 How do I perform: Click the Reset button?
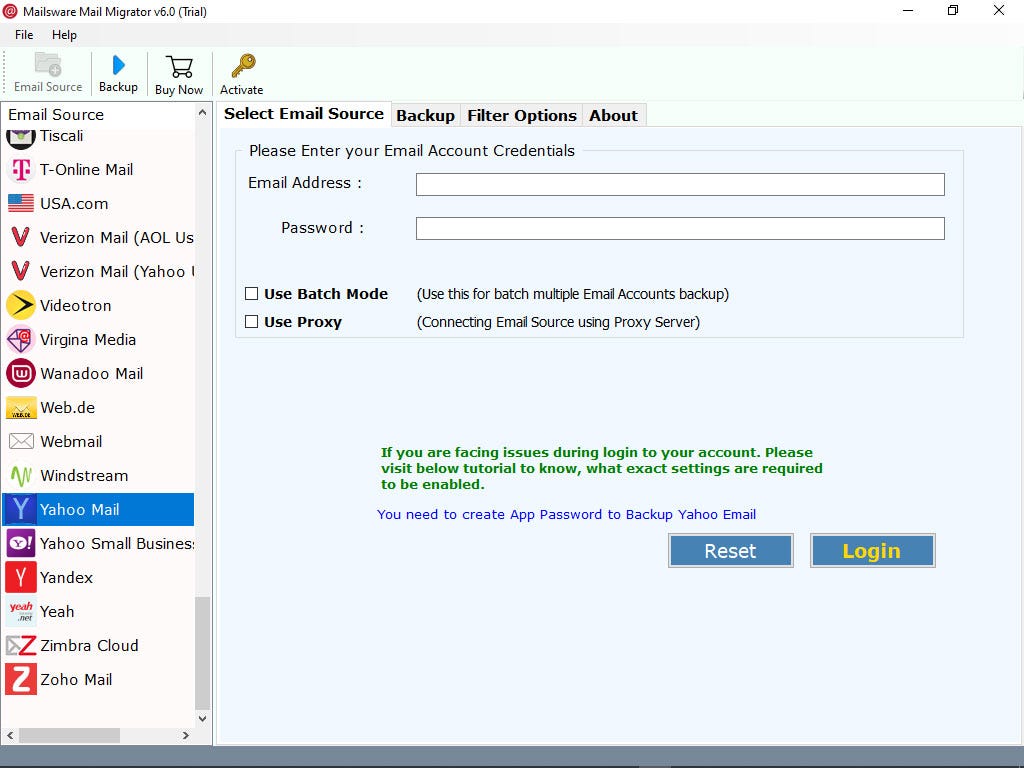click(x=730, y=551)
